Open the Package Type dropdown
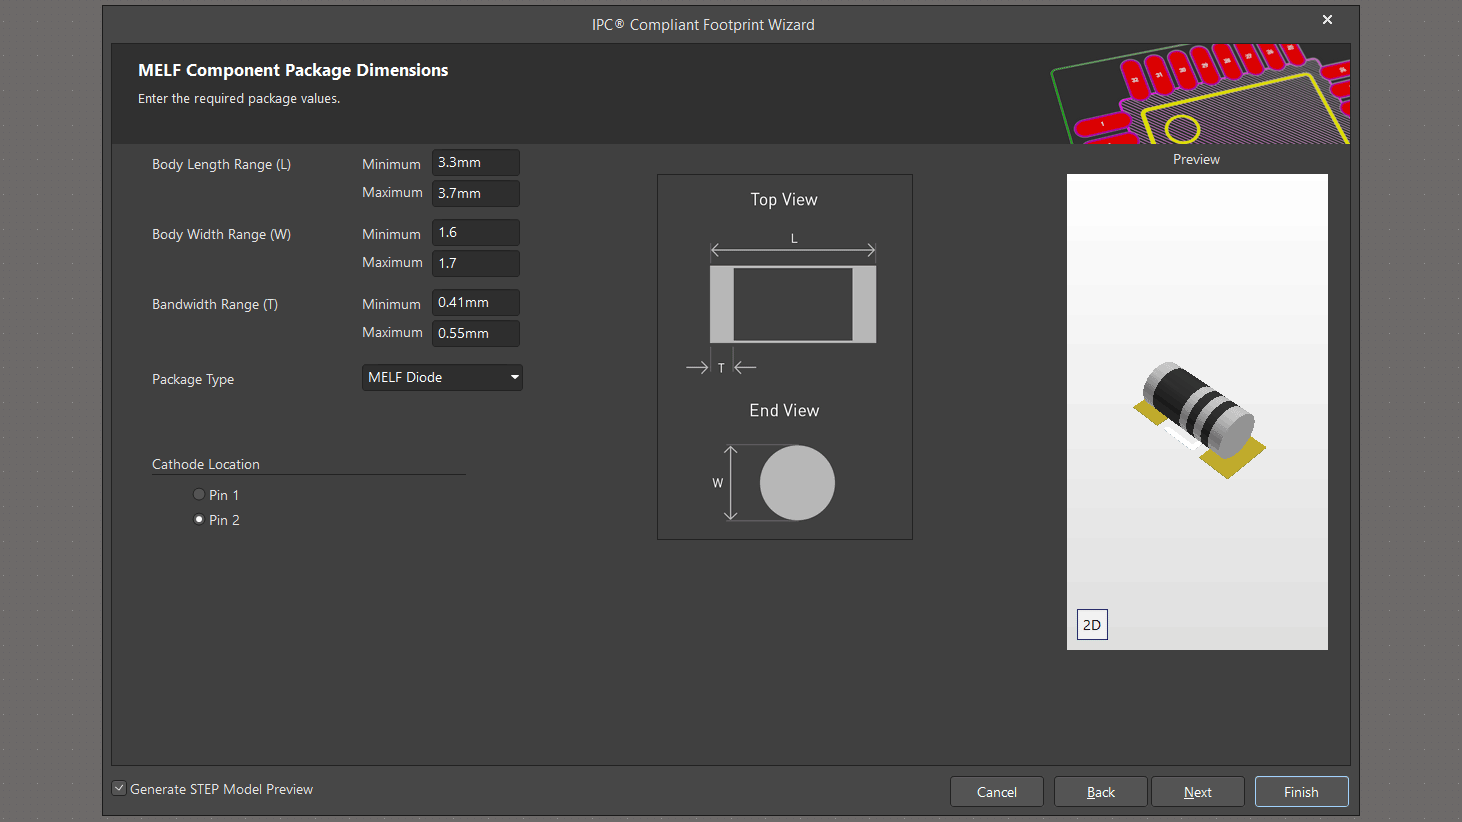The image size is (1462, 822). [442, 377]
